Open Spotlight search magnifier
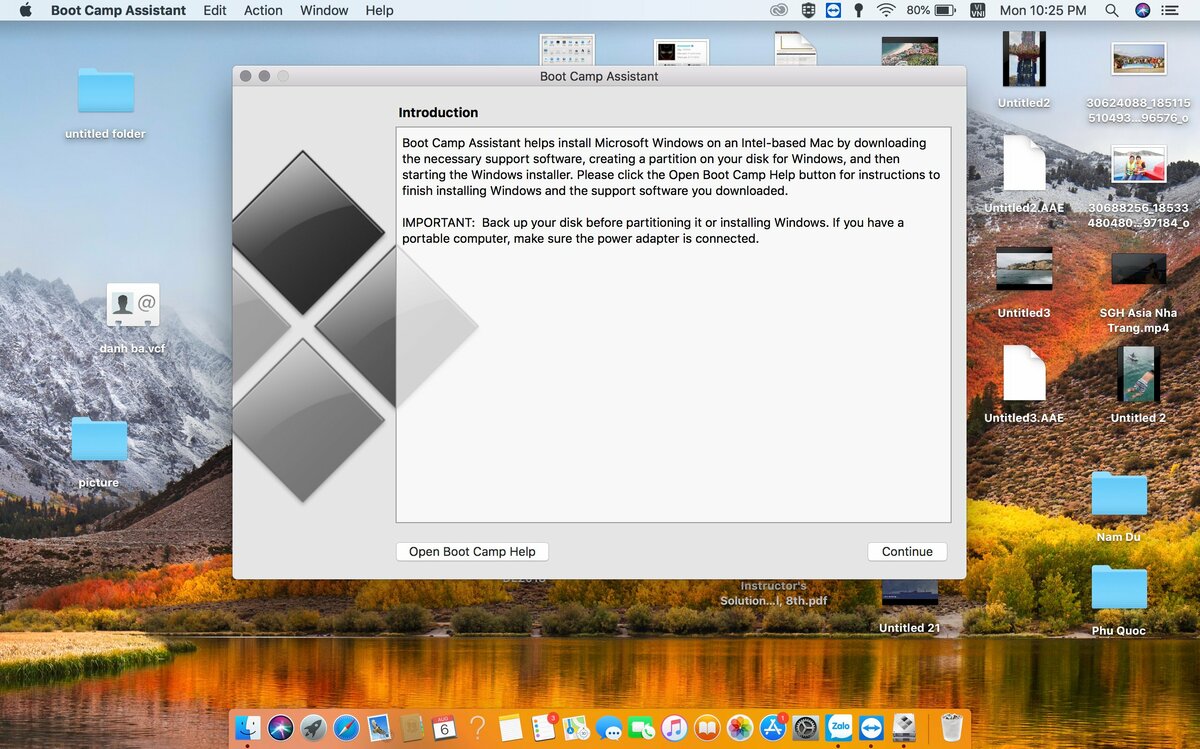 (1111, 10)
